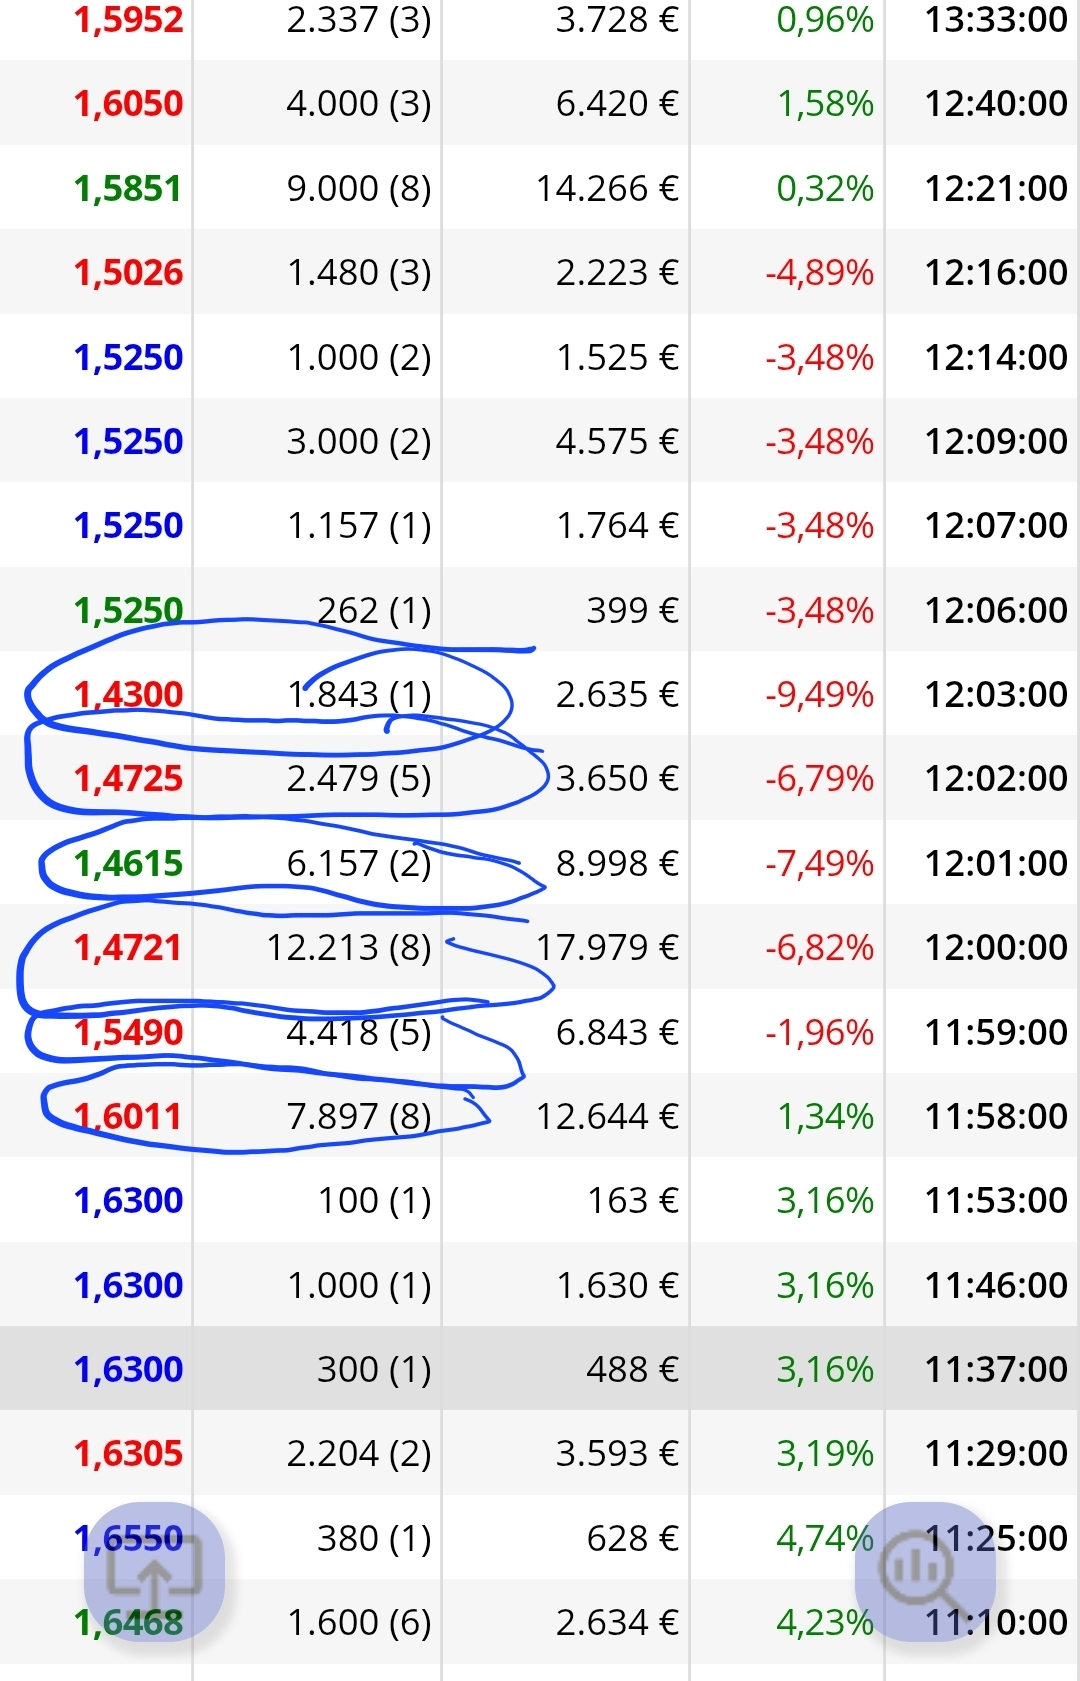Click the 3,19% change value

[x=825, y=1453]
